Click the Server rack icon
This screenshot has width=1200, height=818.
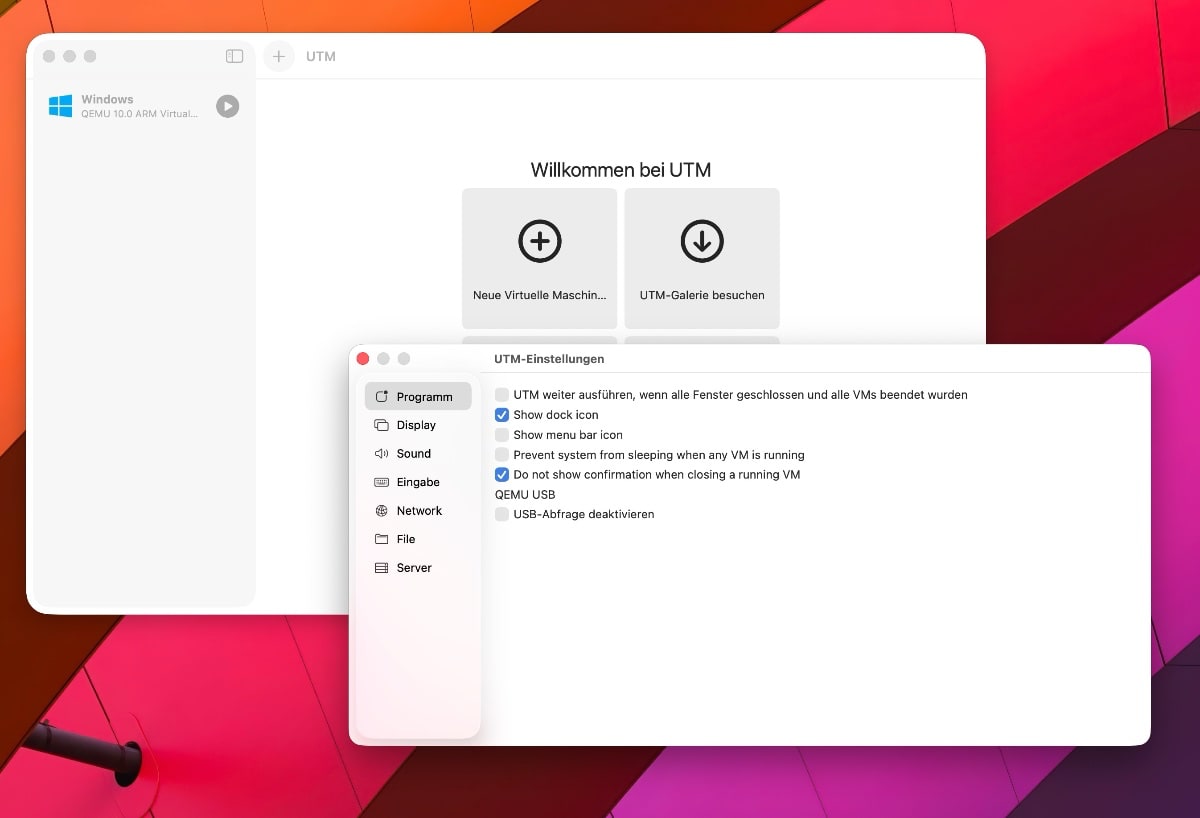pyautogui.click(x=381, y=568)
